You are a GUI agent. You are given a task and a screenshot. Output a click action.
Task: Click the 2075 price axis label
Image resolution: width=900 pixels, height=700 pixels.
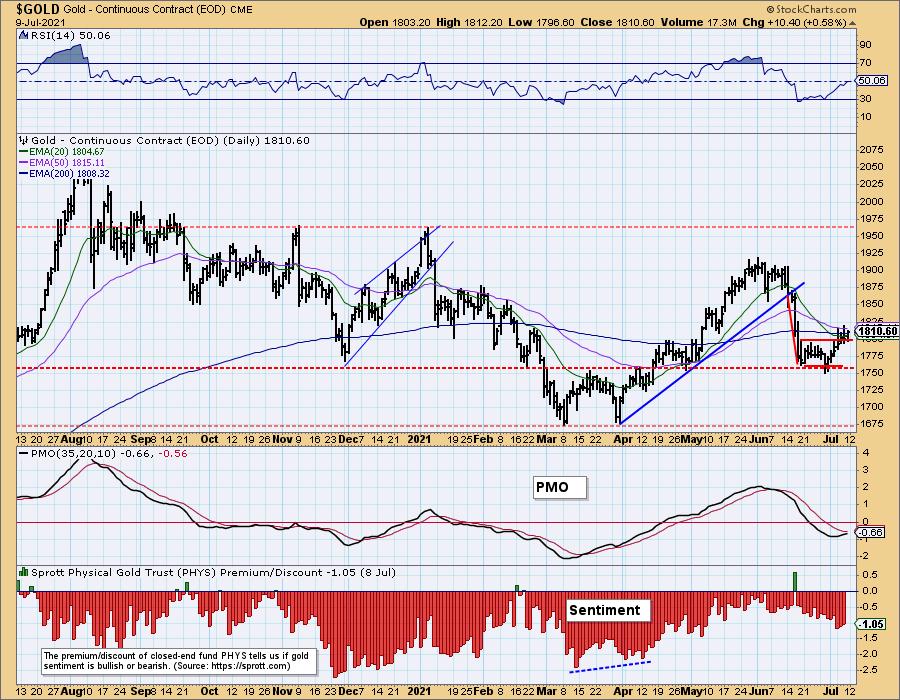(x=872, y=150)
